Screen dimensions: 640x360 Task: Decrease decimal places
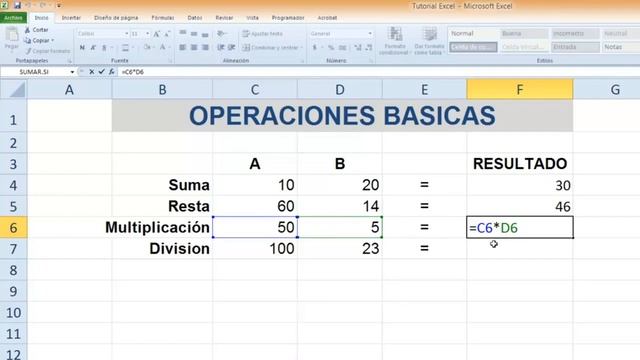tap(369, 48)
